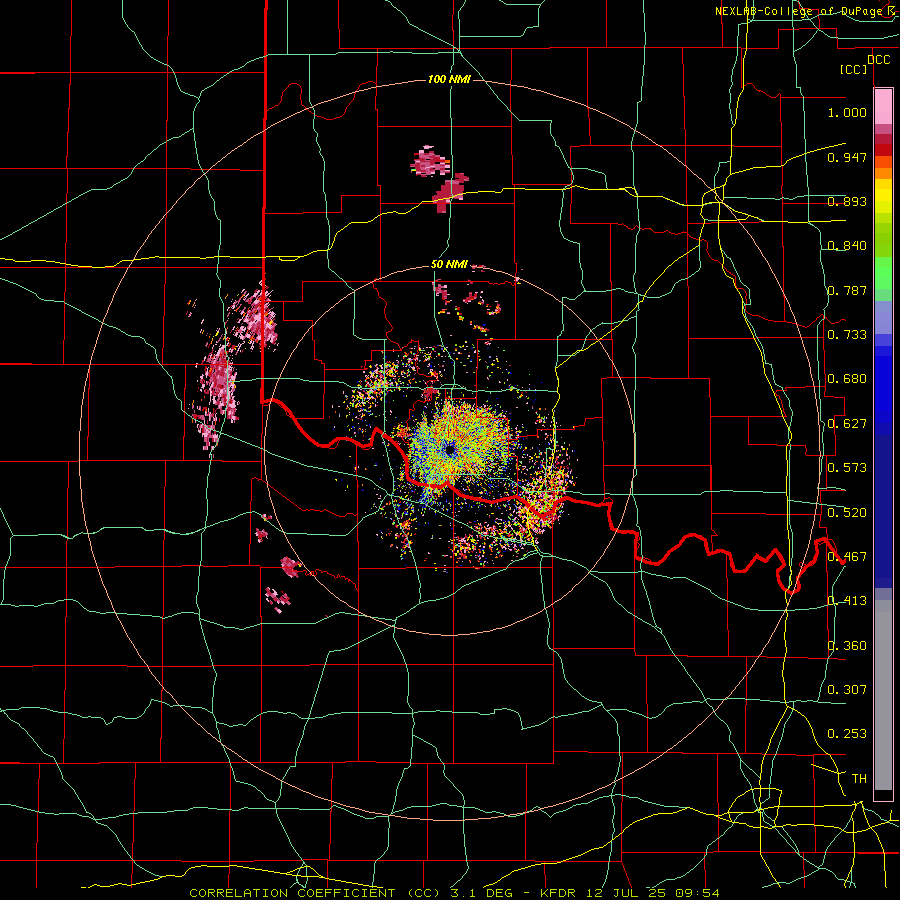Click the 0.947 scale value

coord(847,157)
